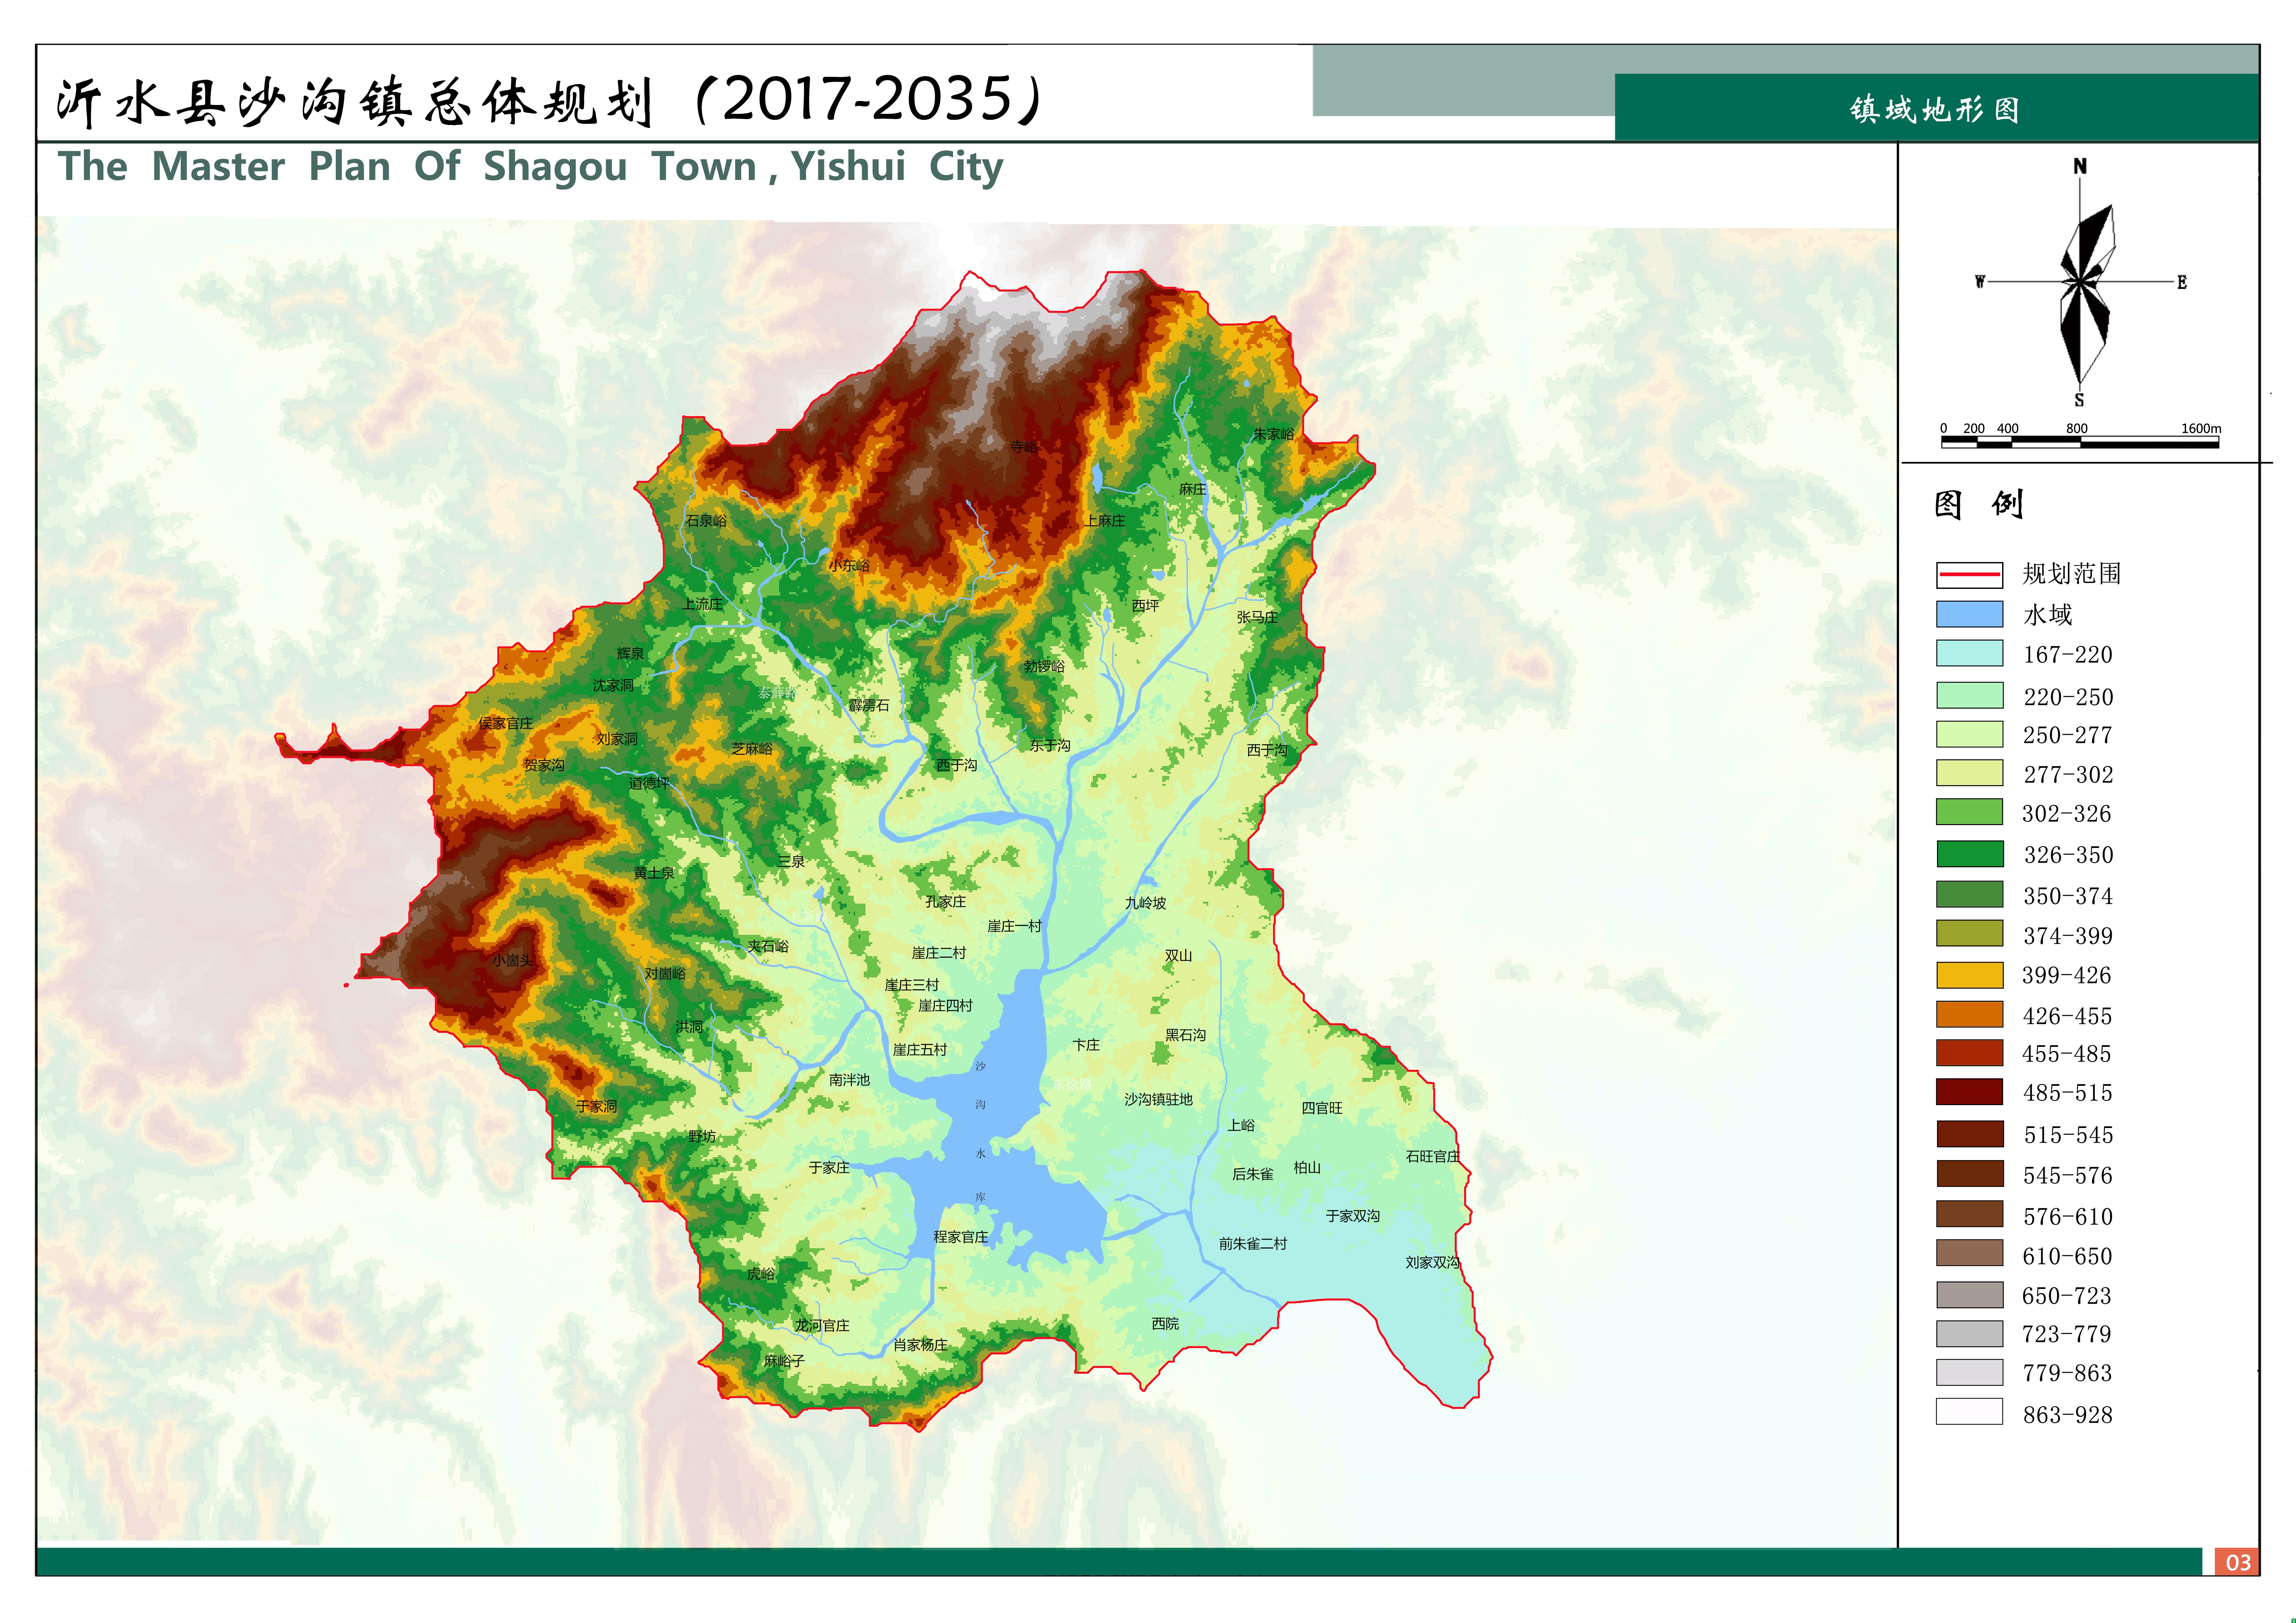Click the legend text 277-302
The height and width of the screenshot is (1623, 2296).
(x=2068, y=775)
